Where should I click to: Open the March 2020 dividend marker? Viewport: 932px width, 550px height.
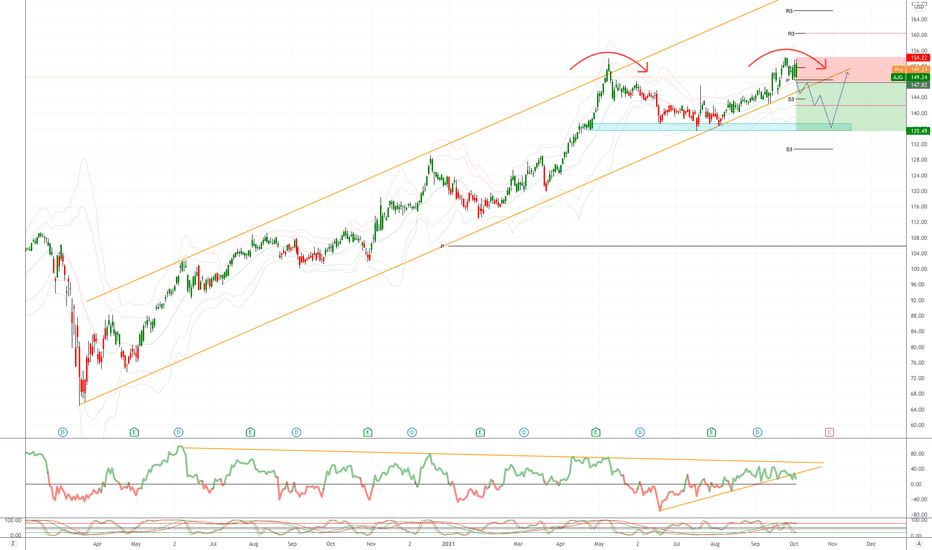[63, 432]
